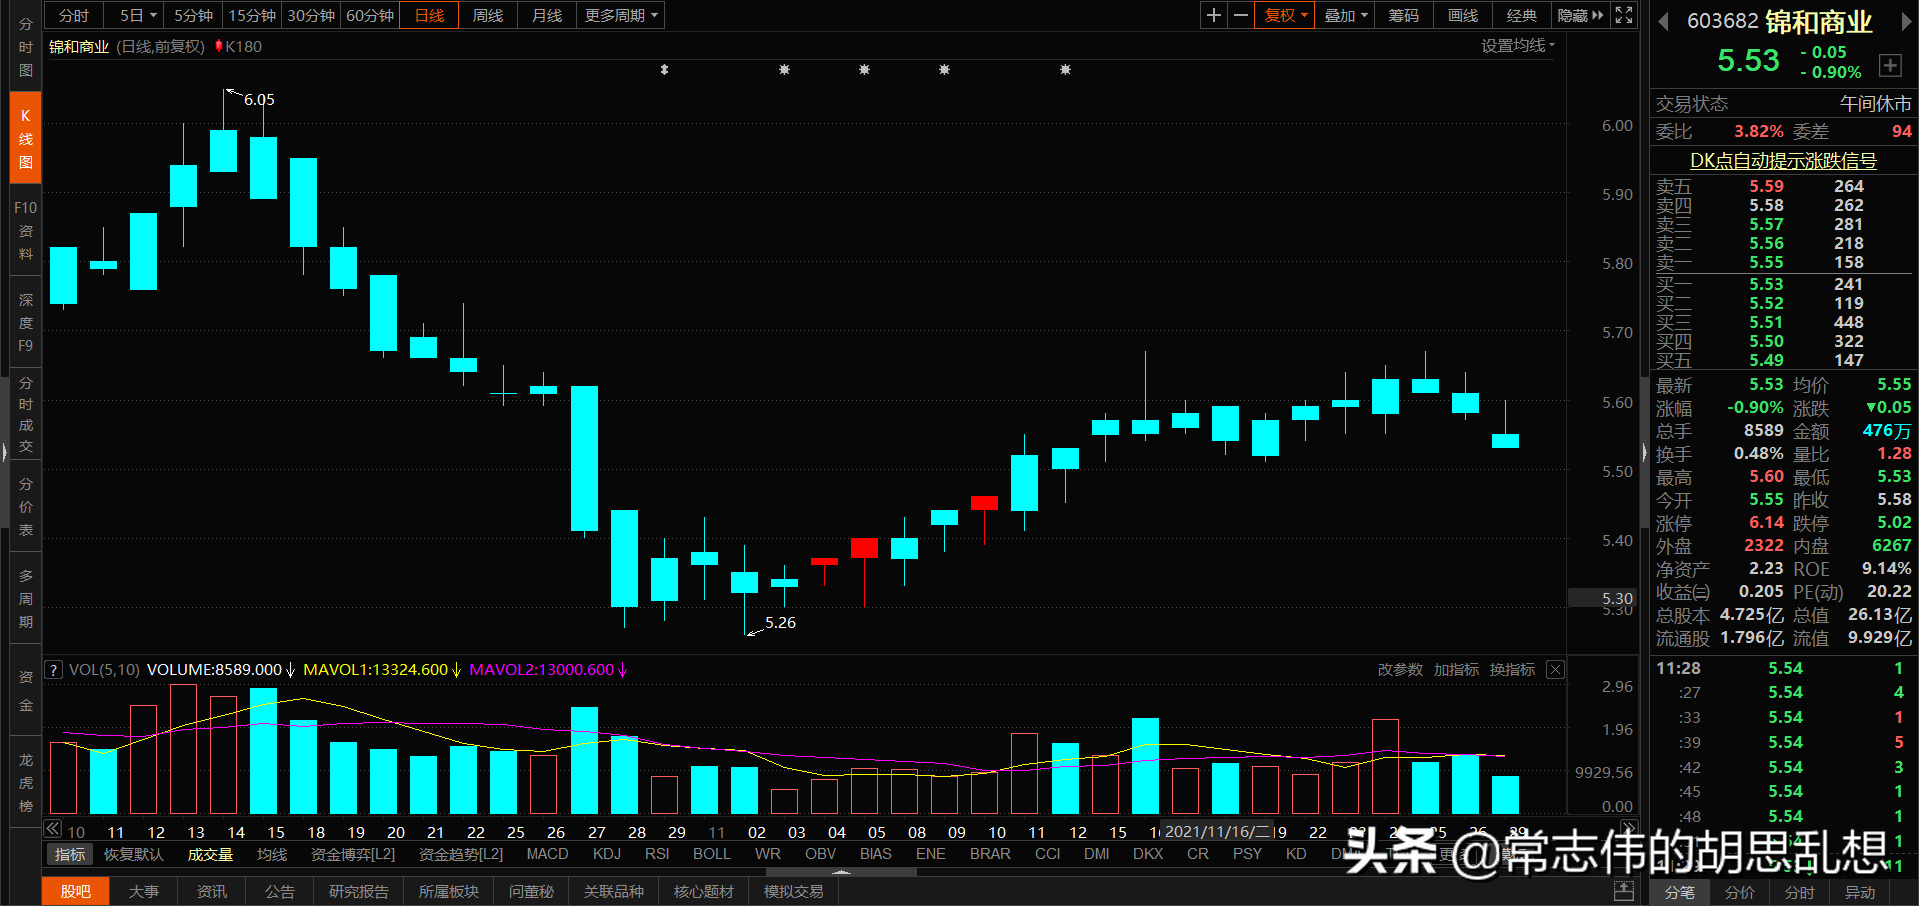Collapse the time axis using the double-chevron icon
Image resolution: width=1919 pixels, height=906 pixels.
point(52,828)
